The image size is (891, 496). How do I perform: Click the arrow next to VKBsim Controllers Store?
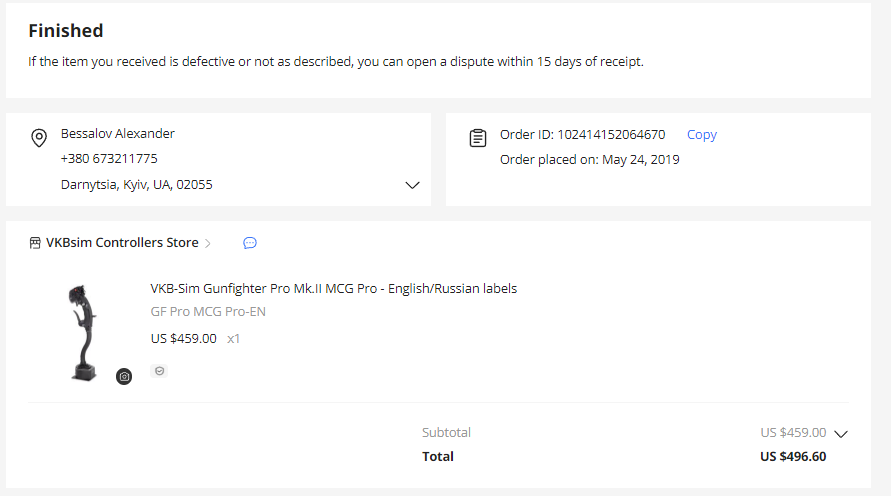tap(208, 243)
